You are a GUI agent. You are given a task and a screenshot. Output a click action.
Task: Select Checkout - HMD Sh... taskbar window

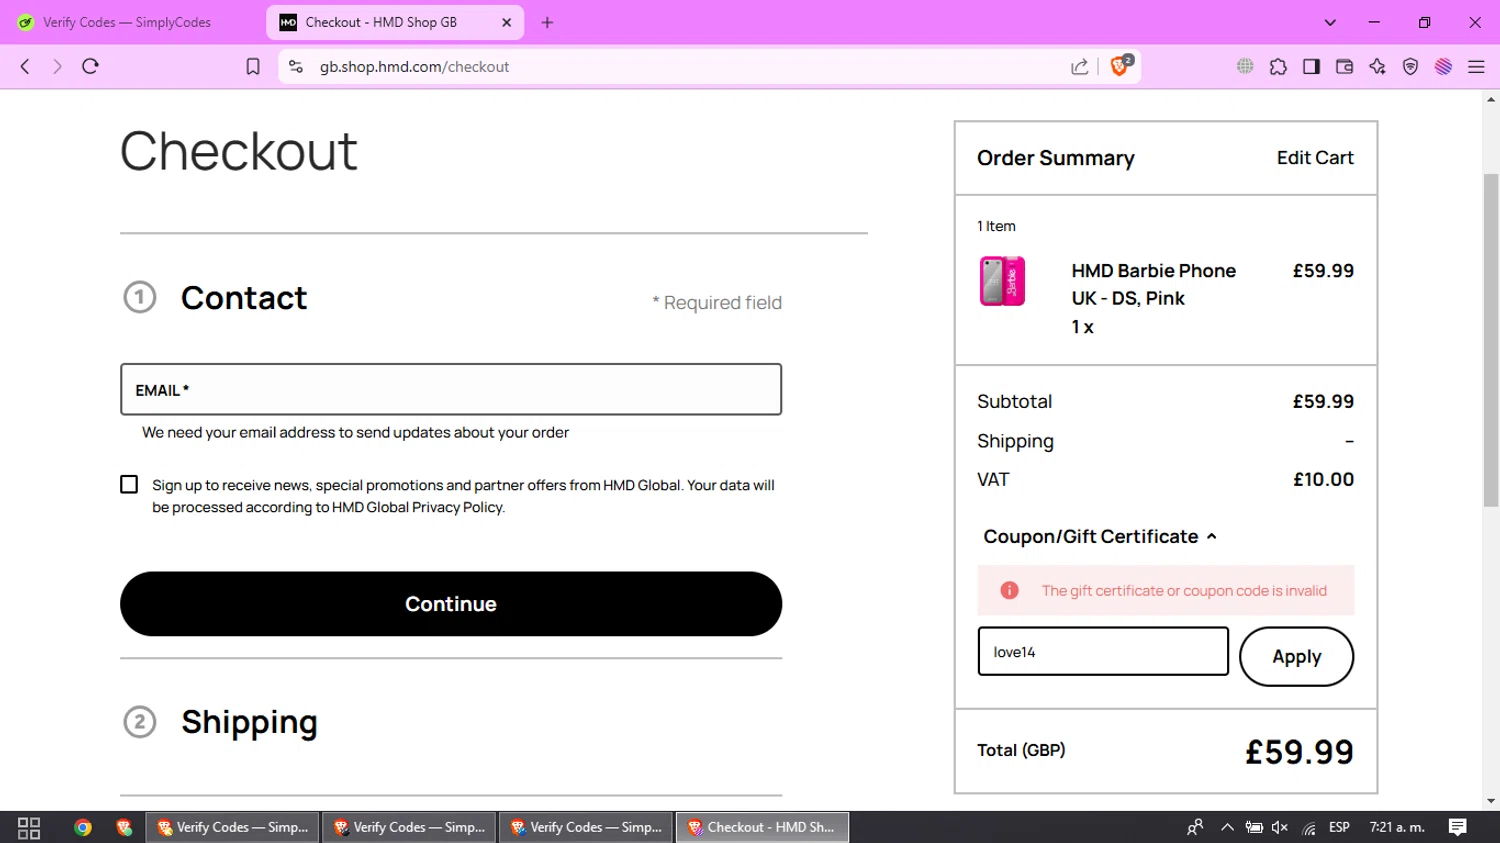tap(763, 827)
